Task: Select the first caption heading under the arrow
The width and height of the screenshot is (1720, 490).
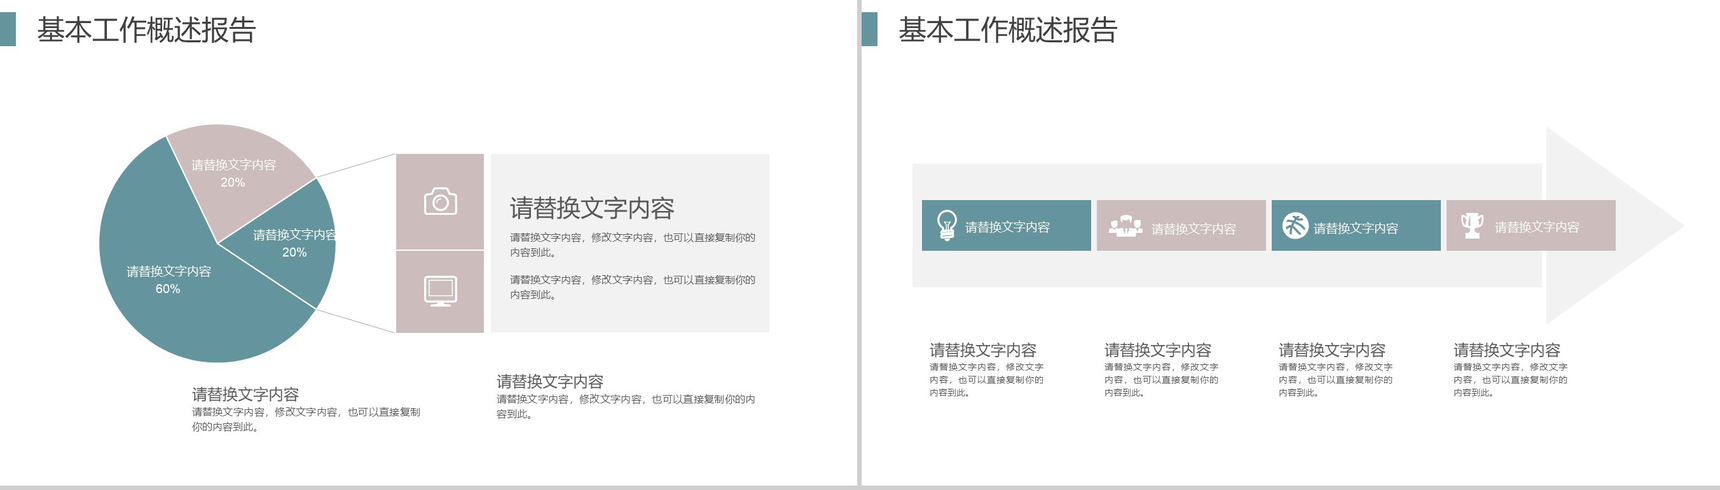Action: [983, 350]
